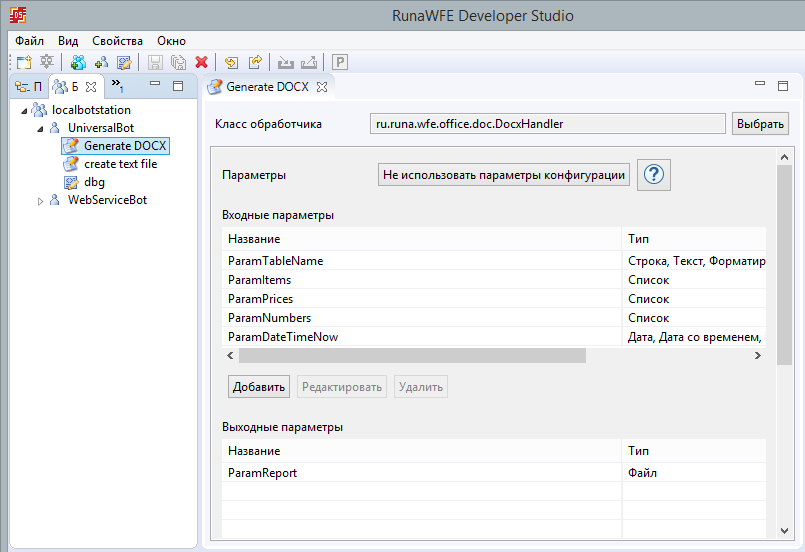Click the new bot station icon with green plus
The width and height of the screenshot is (805, 552).
(78, 62)
